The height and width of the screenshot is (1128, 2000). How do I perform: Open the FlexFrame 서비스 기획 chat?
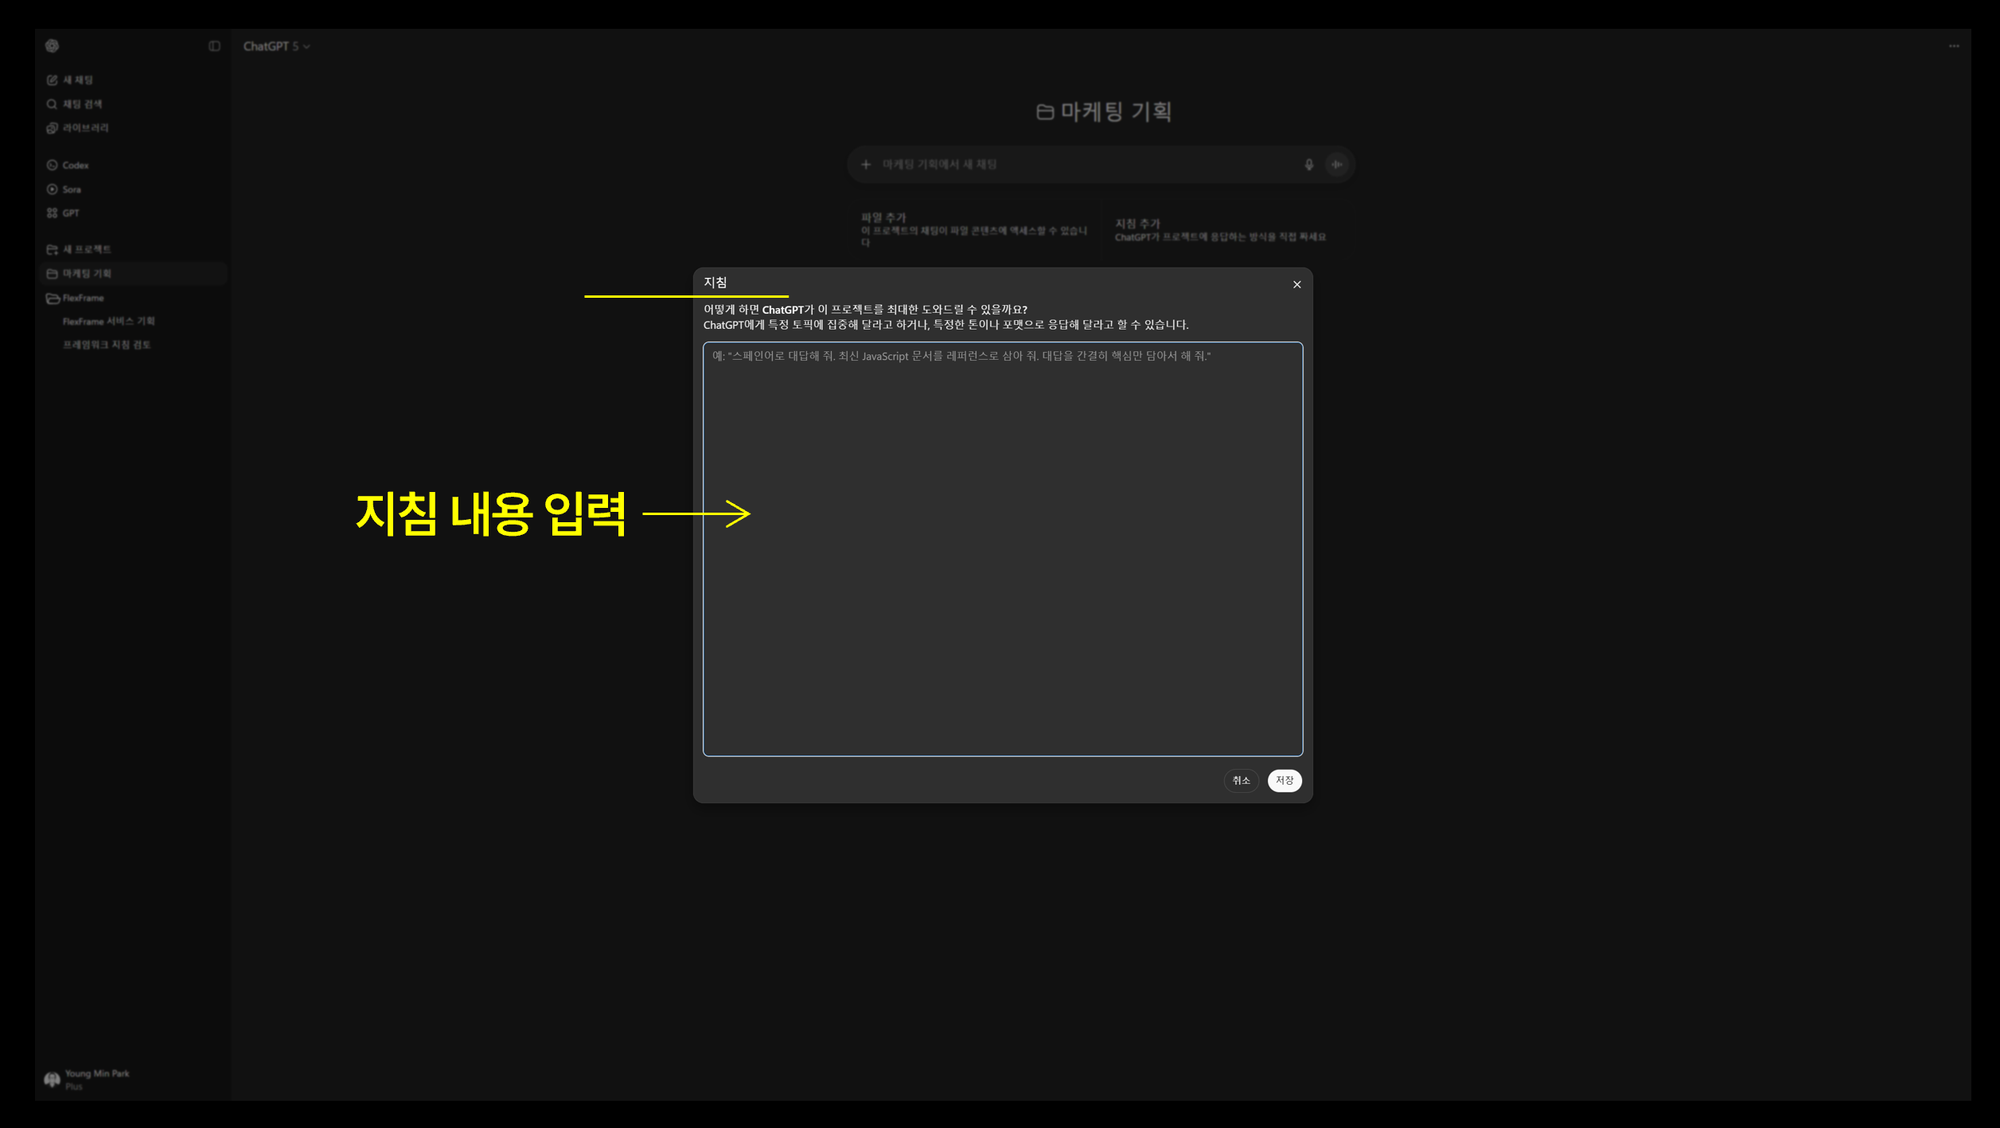click(108, 321)
